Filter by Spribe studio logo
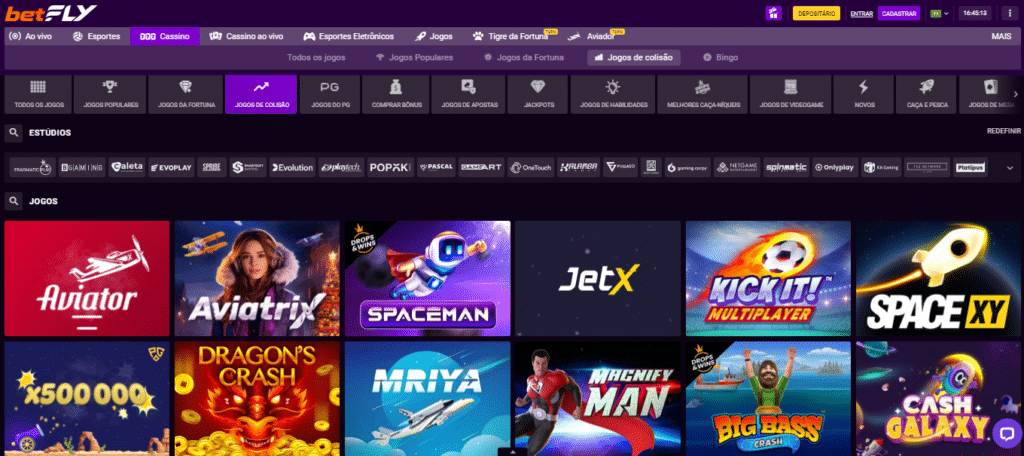Image resolution: width=1024 pixels, height=456 pixels. (x=212, y=168)
